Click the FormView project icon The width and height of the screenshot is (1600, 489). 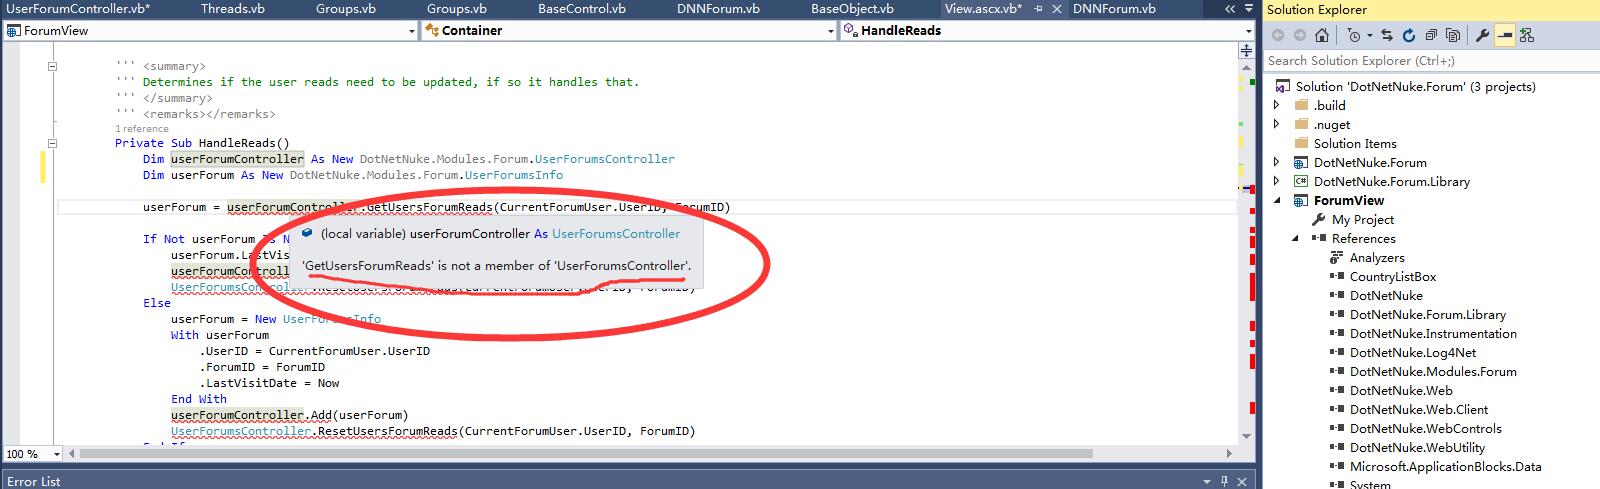click(1301, 200)
